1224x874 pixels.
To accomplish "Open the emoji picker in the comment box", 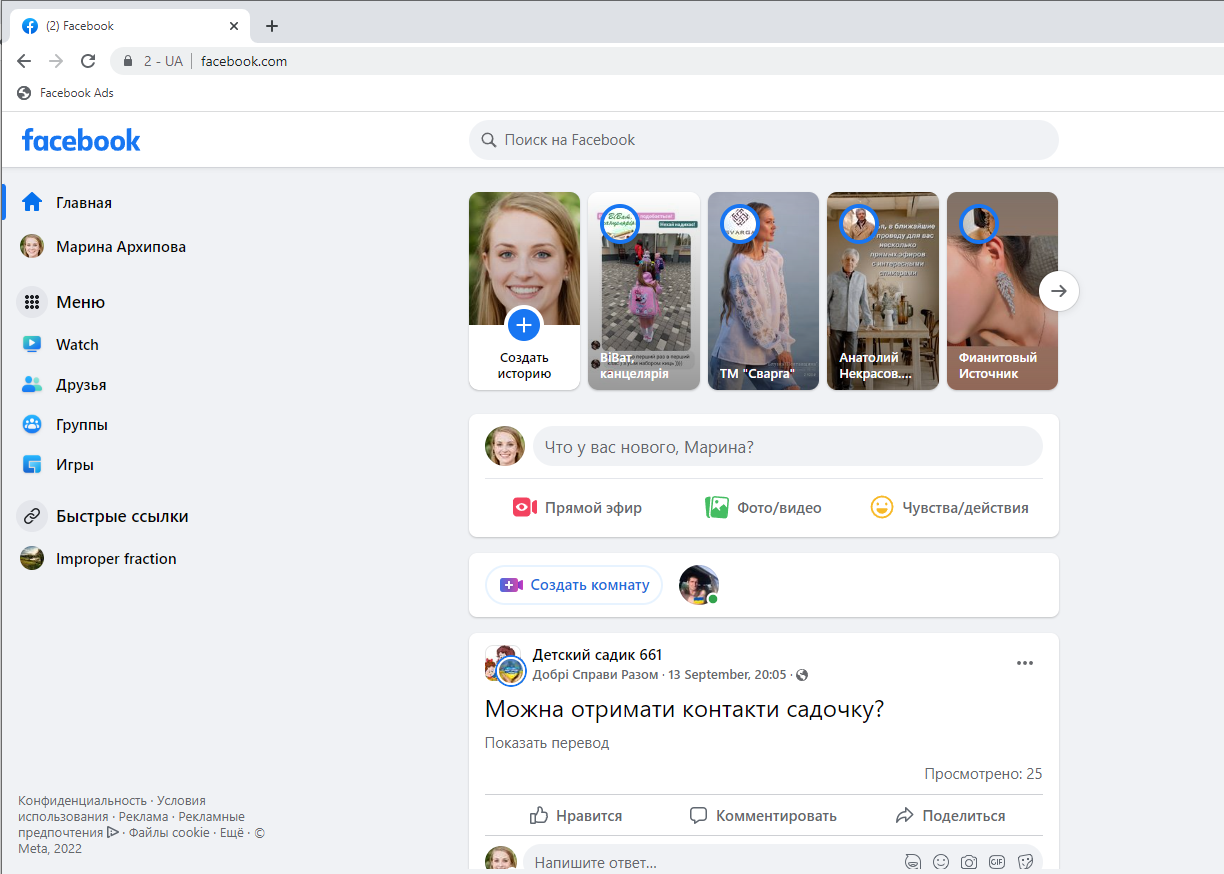I will [x=941, y=861].
